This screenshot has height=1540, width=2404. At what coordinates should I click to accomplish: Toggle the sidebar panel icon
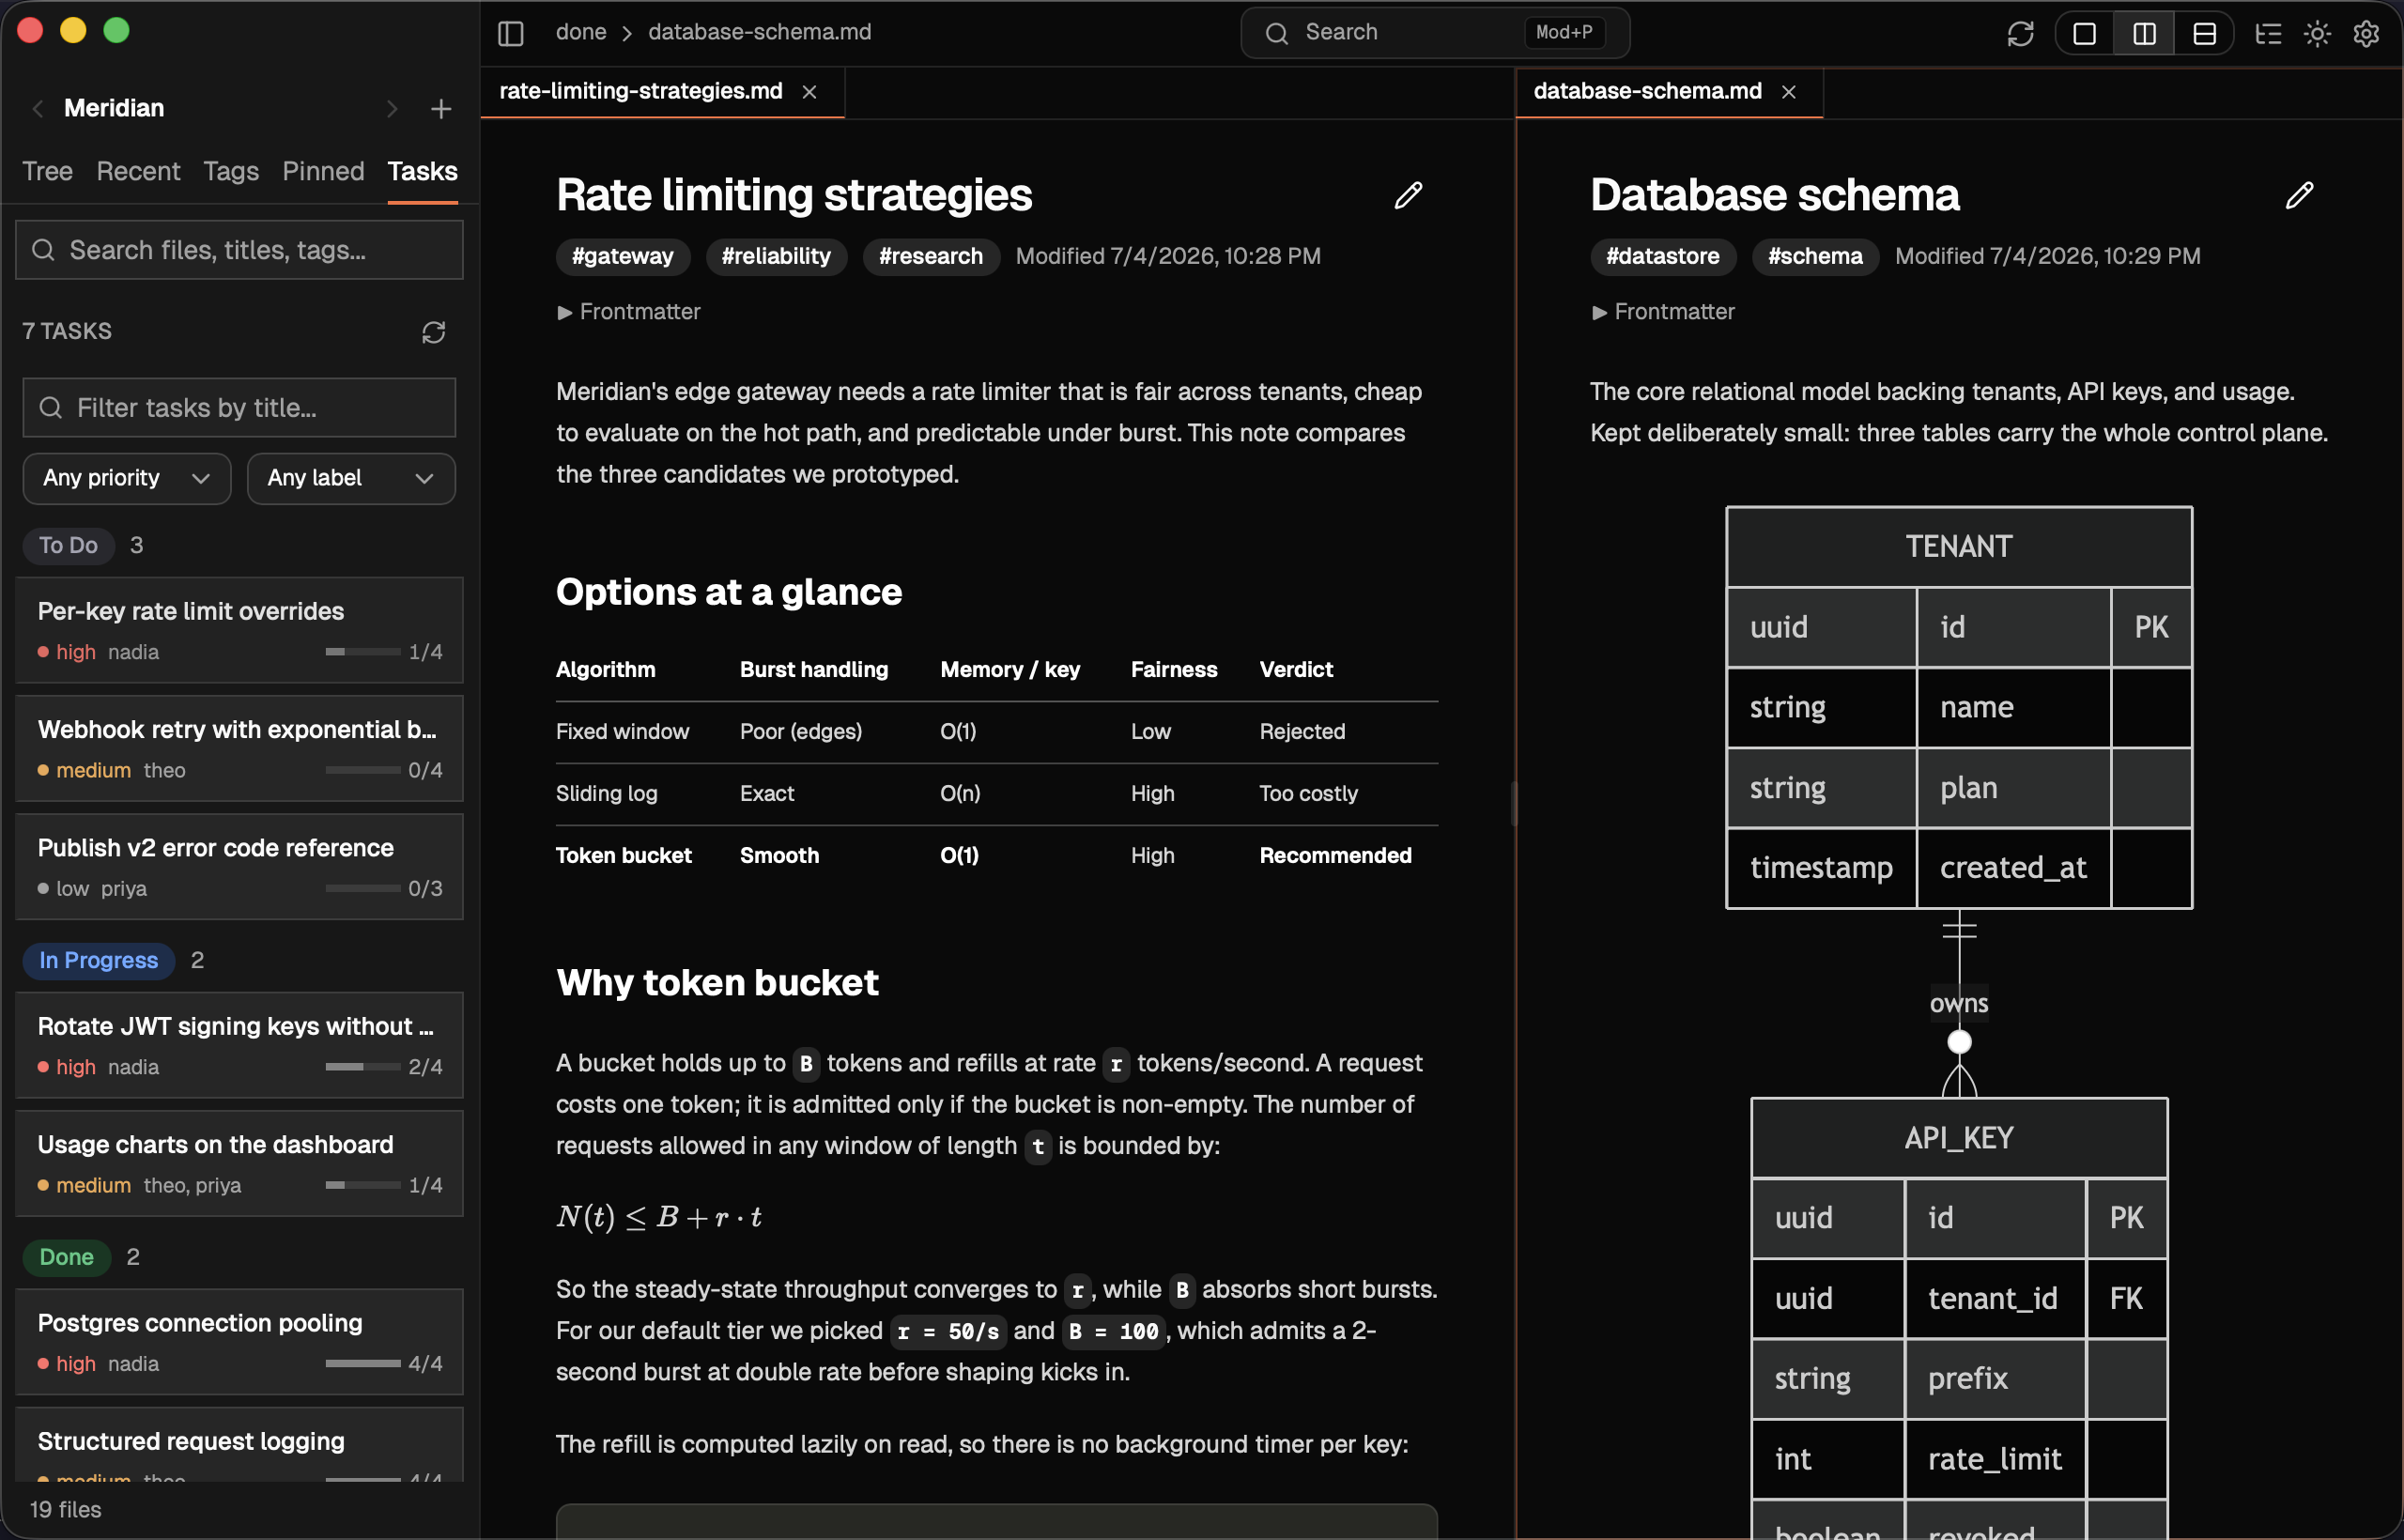pos(511,33)
